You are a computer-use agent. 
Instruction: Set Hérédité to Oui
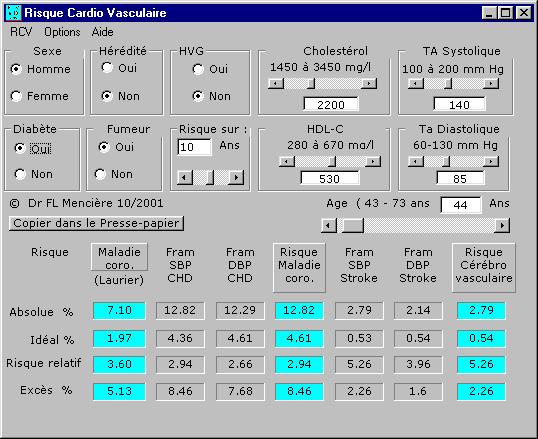[x=107, y=68]
